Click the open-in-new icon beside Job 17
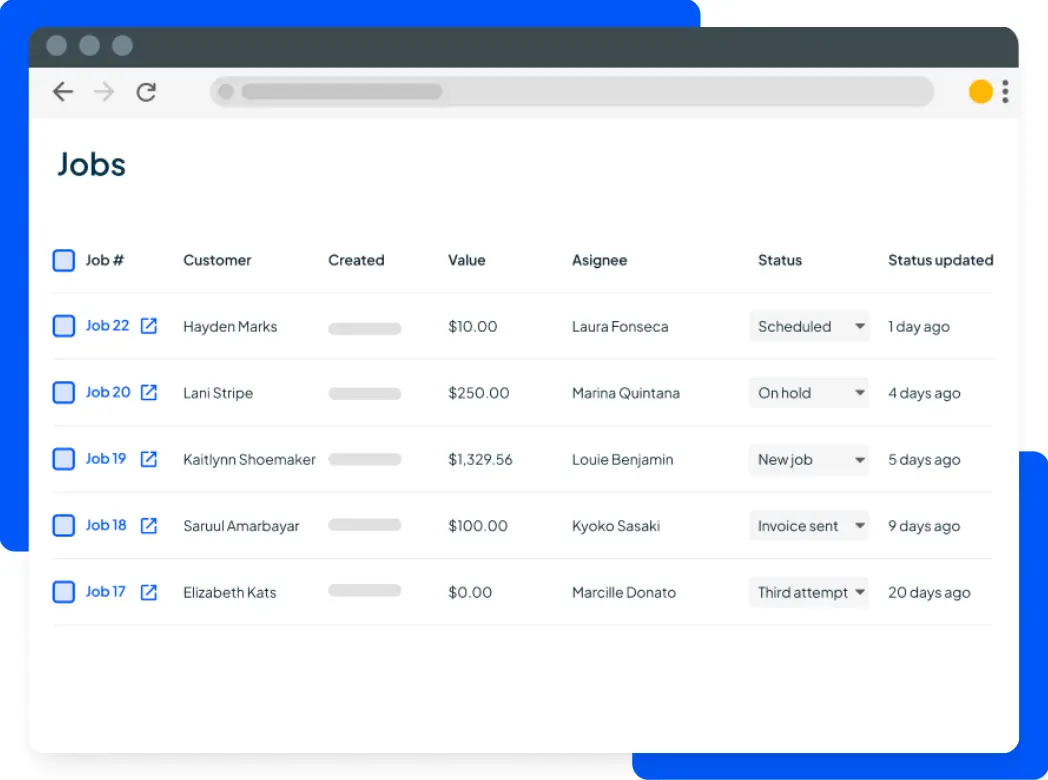 [x=149, y=592]
